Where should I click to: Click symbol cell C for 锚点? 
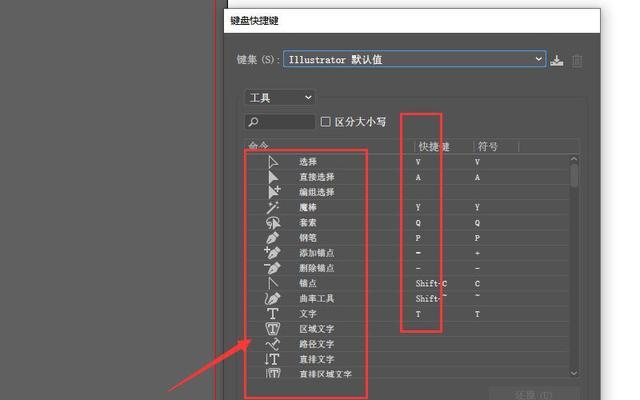(477, 283)
